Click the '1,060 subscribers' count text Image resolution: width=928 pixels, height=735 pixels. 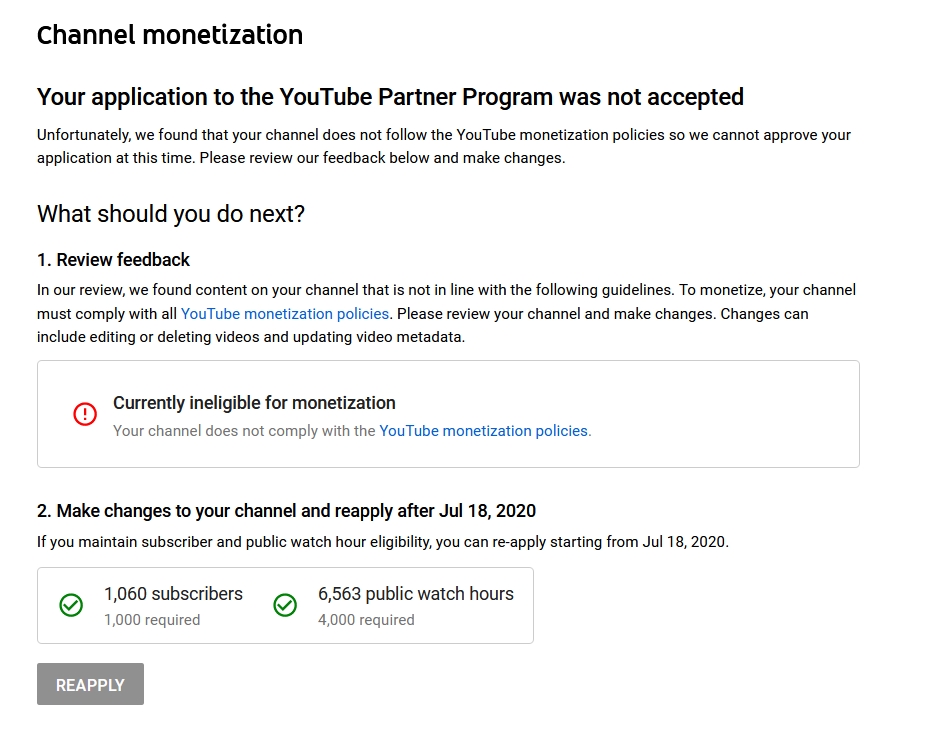[173, 594]
